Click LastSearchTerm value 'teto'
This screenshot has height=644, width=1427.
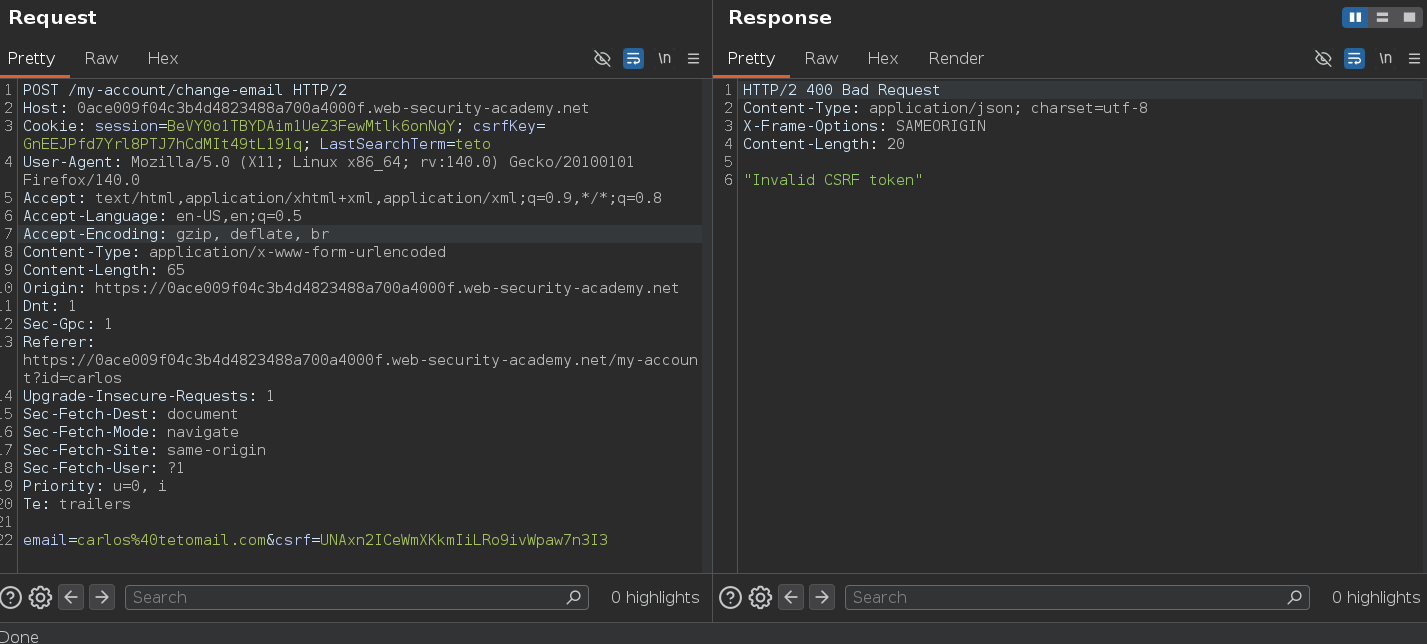coord(472,144)
